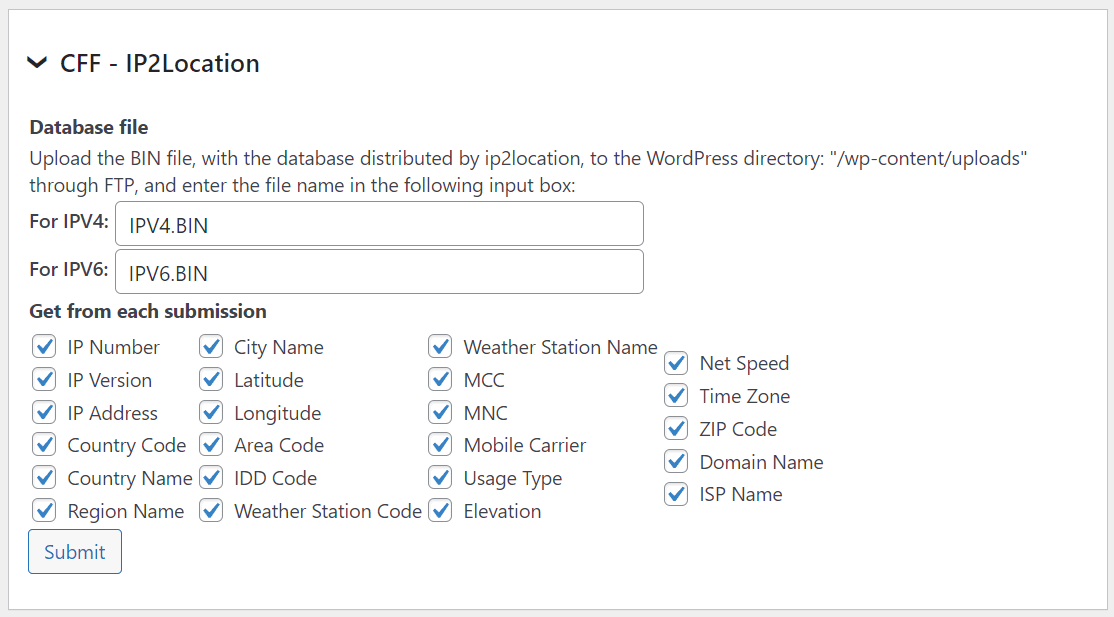Submit the IP2Location settings
This screenshot has width=1114, height=617.
pyautogui.click(x=75, y=552)
